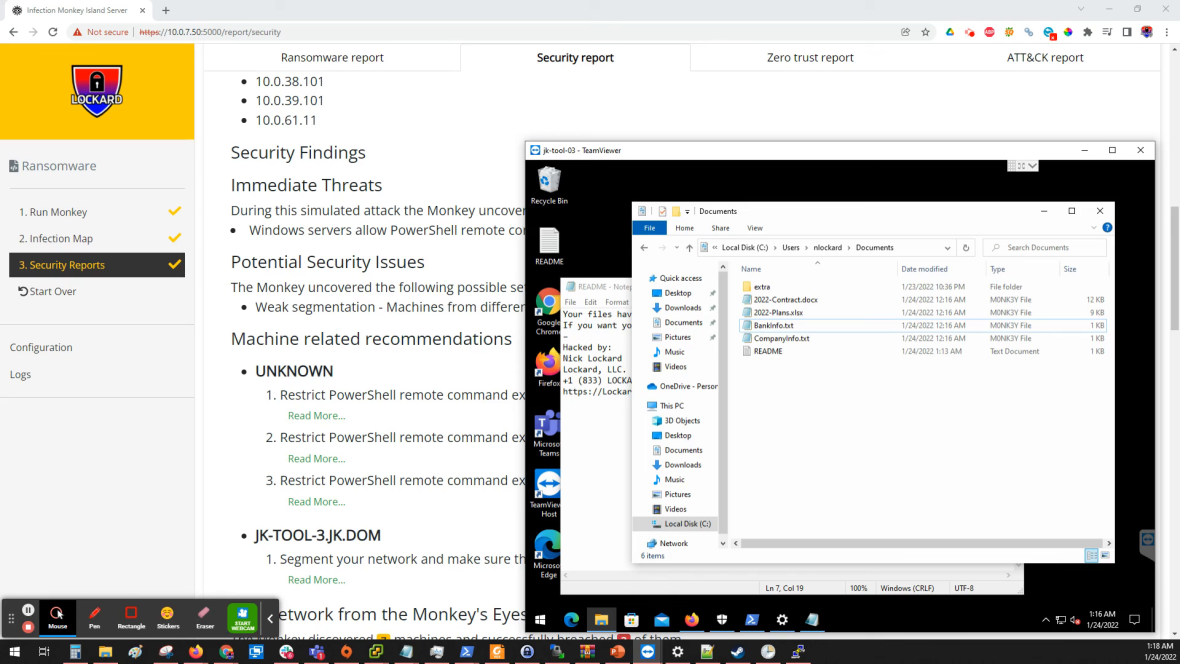1180x664 pixels.
Task: Select the extra folder
Action: click(x=762, y=287)
